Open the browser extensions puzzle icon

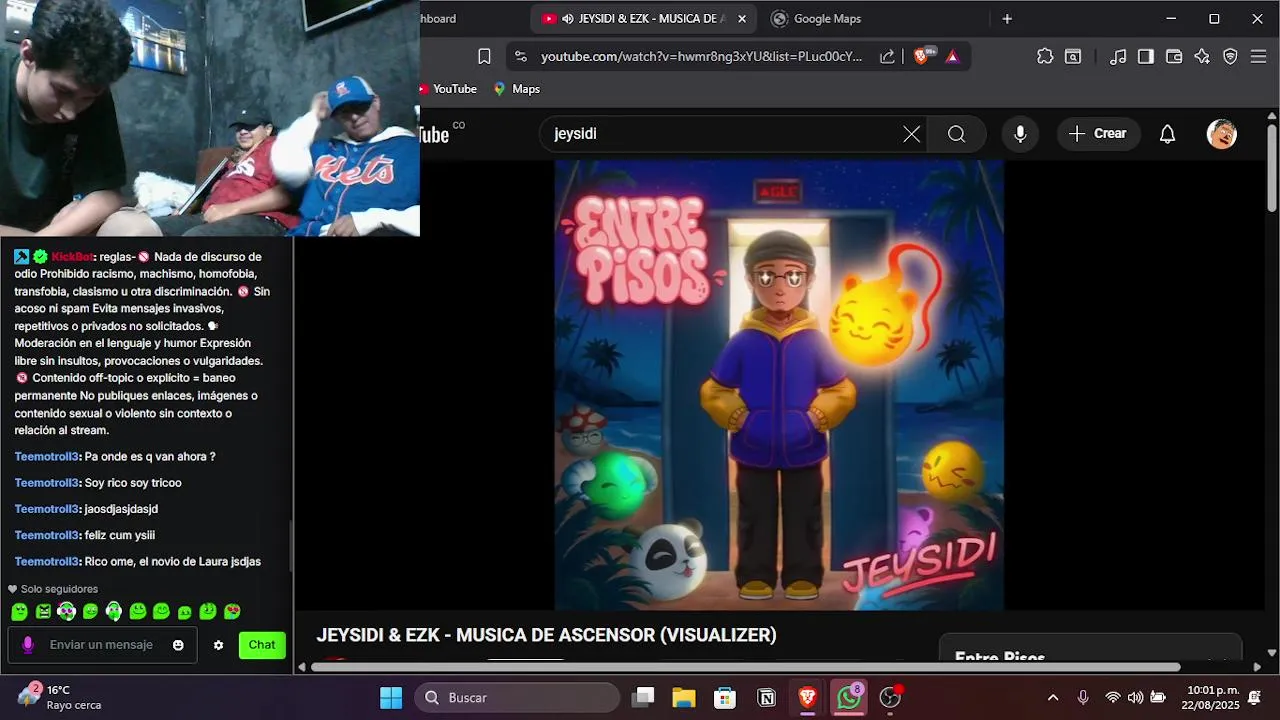[1045, 56]
